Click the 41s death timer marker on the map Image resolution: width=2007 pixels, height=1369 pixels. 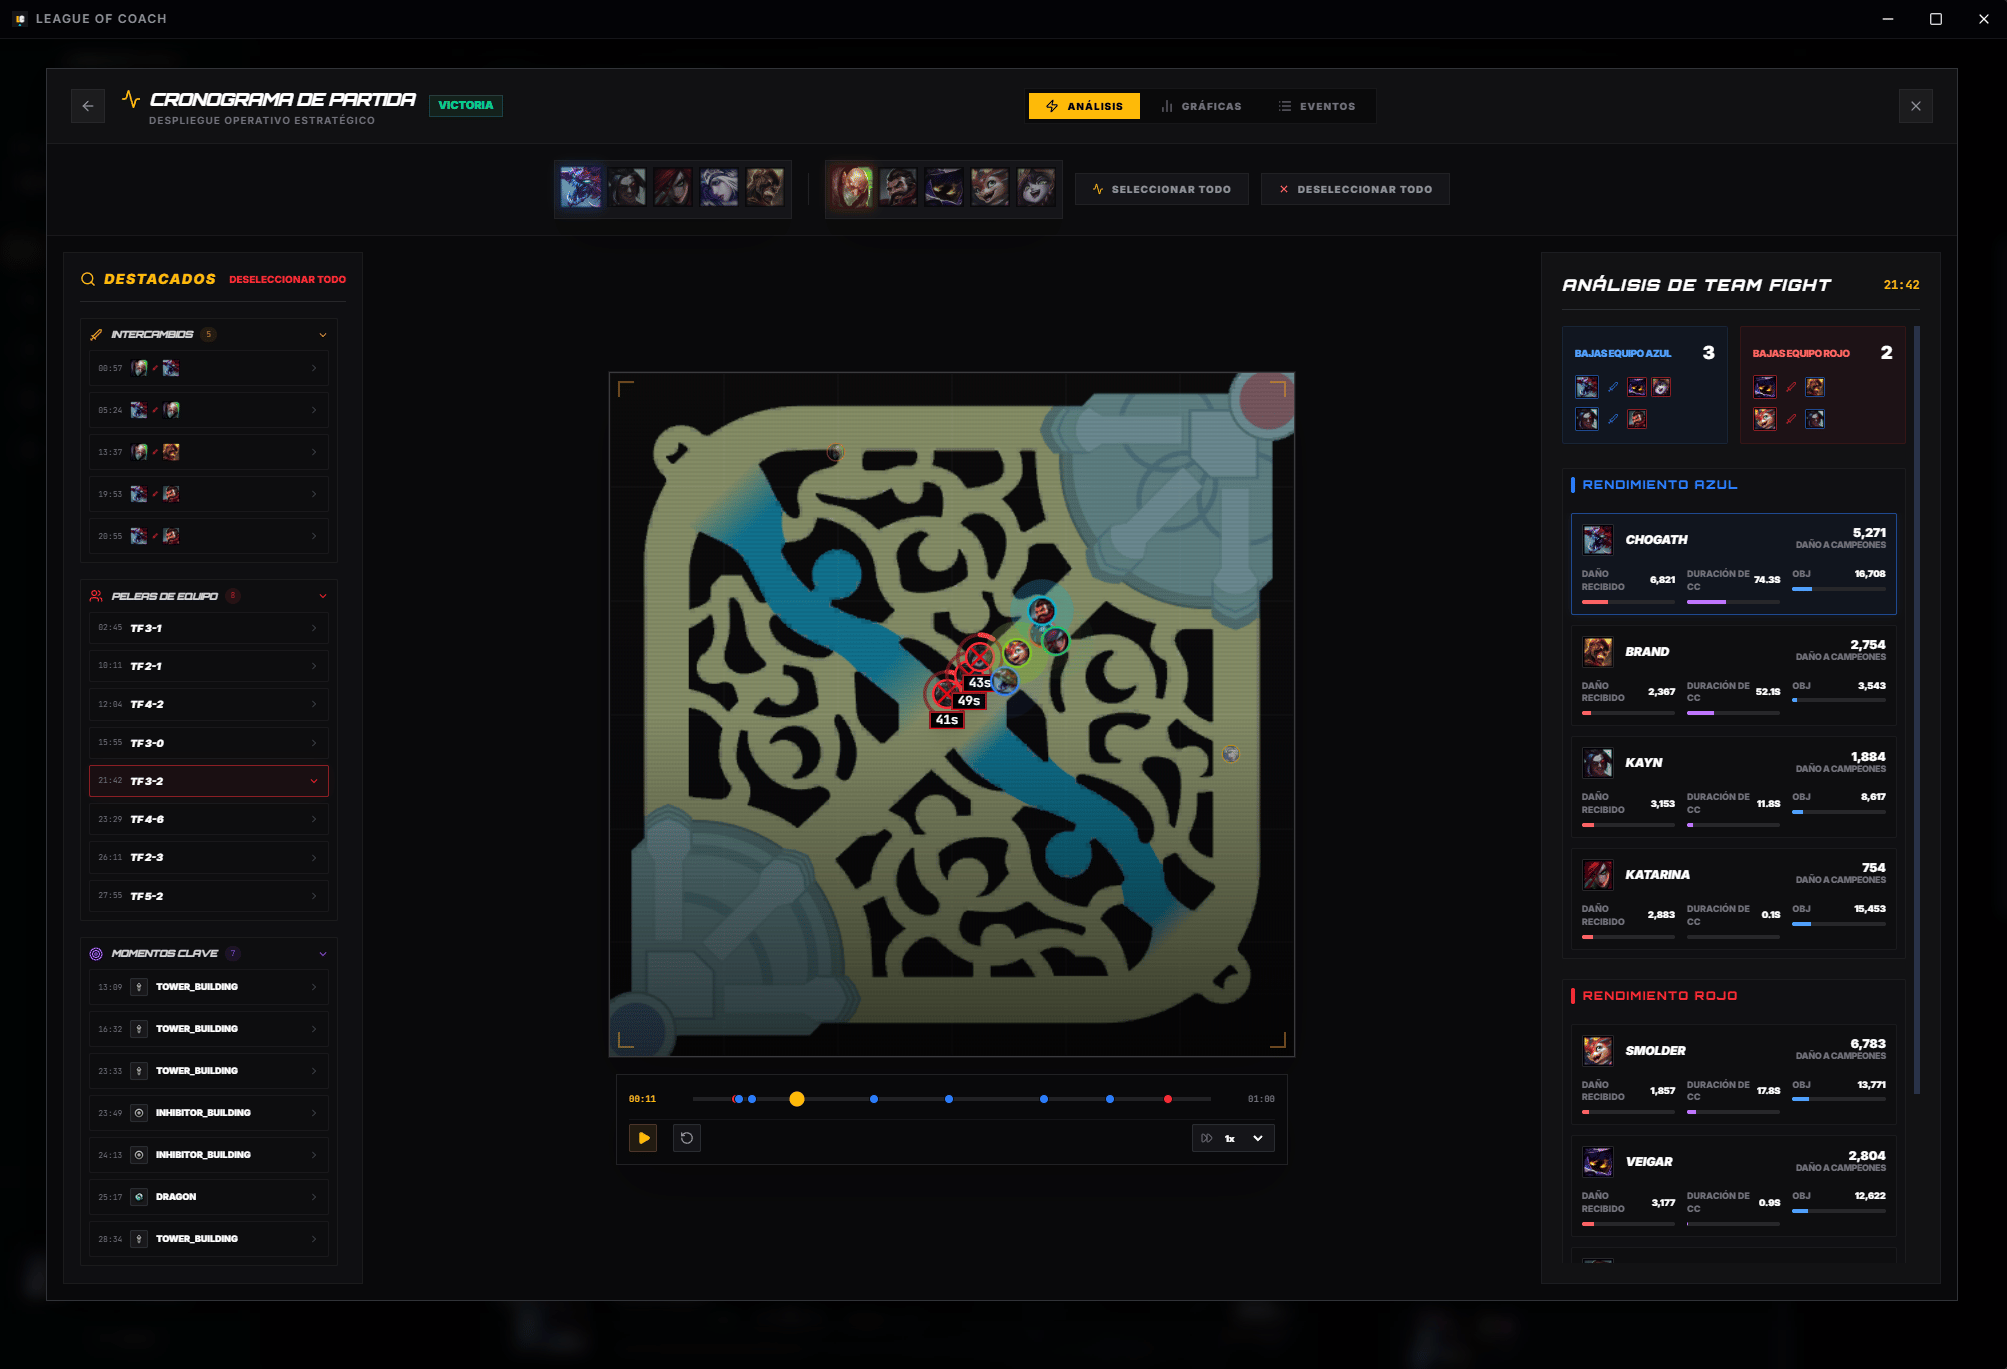(x=946, y=720)
